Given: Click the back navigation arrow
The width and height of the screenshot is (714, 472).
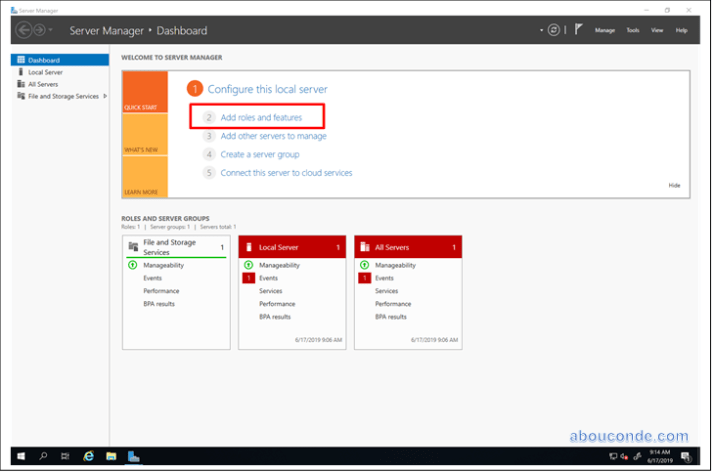Looking at the screenshot, I should pos(24,30).
